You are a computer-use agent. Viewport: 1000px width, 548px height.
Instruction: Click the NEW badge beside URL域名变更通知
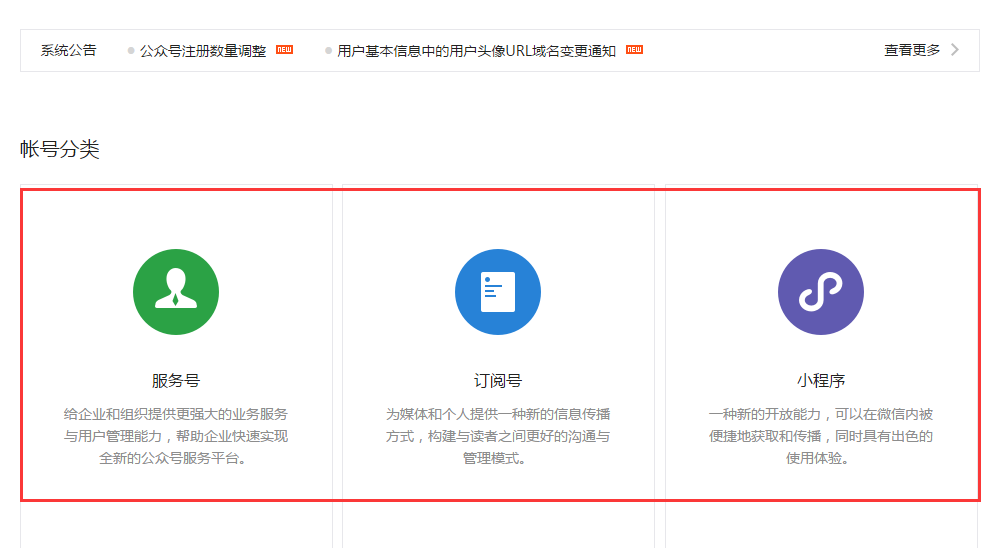tap(635, 50)
